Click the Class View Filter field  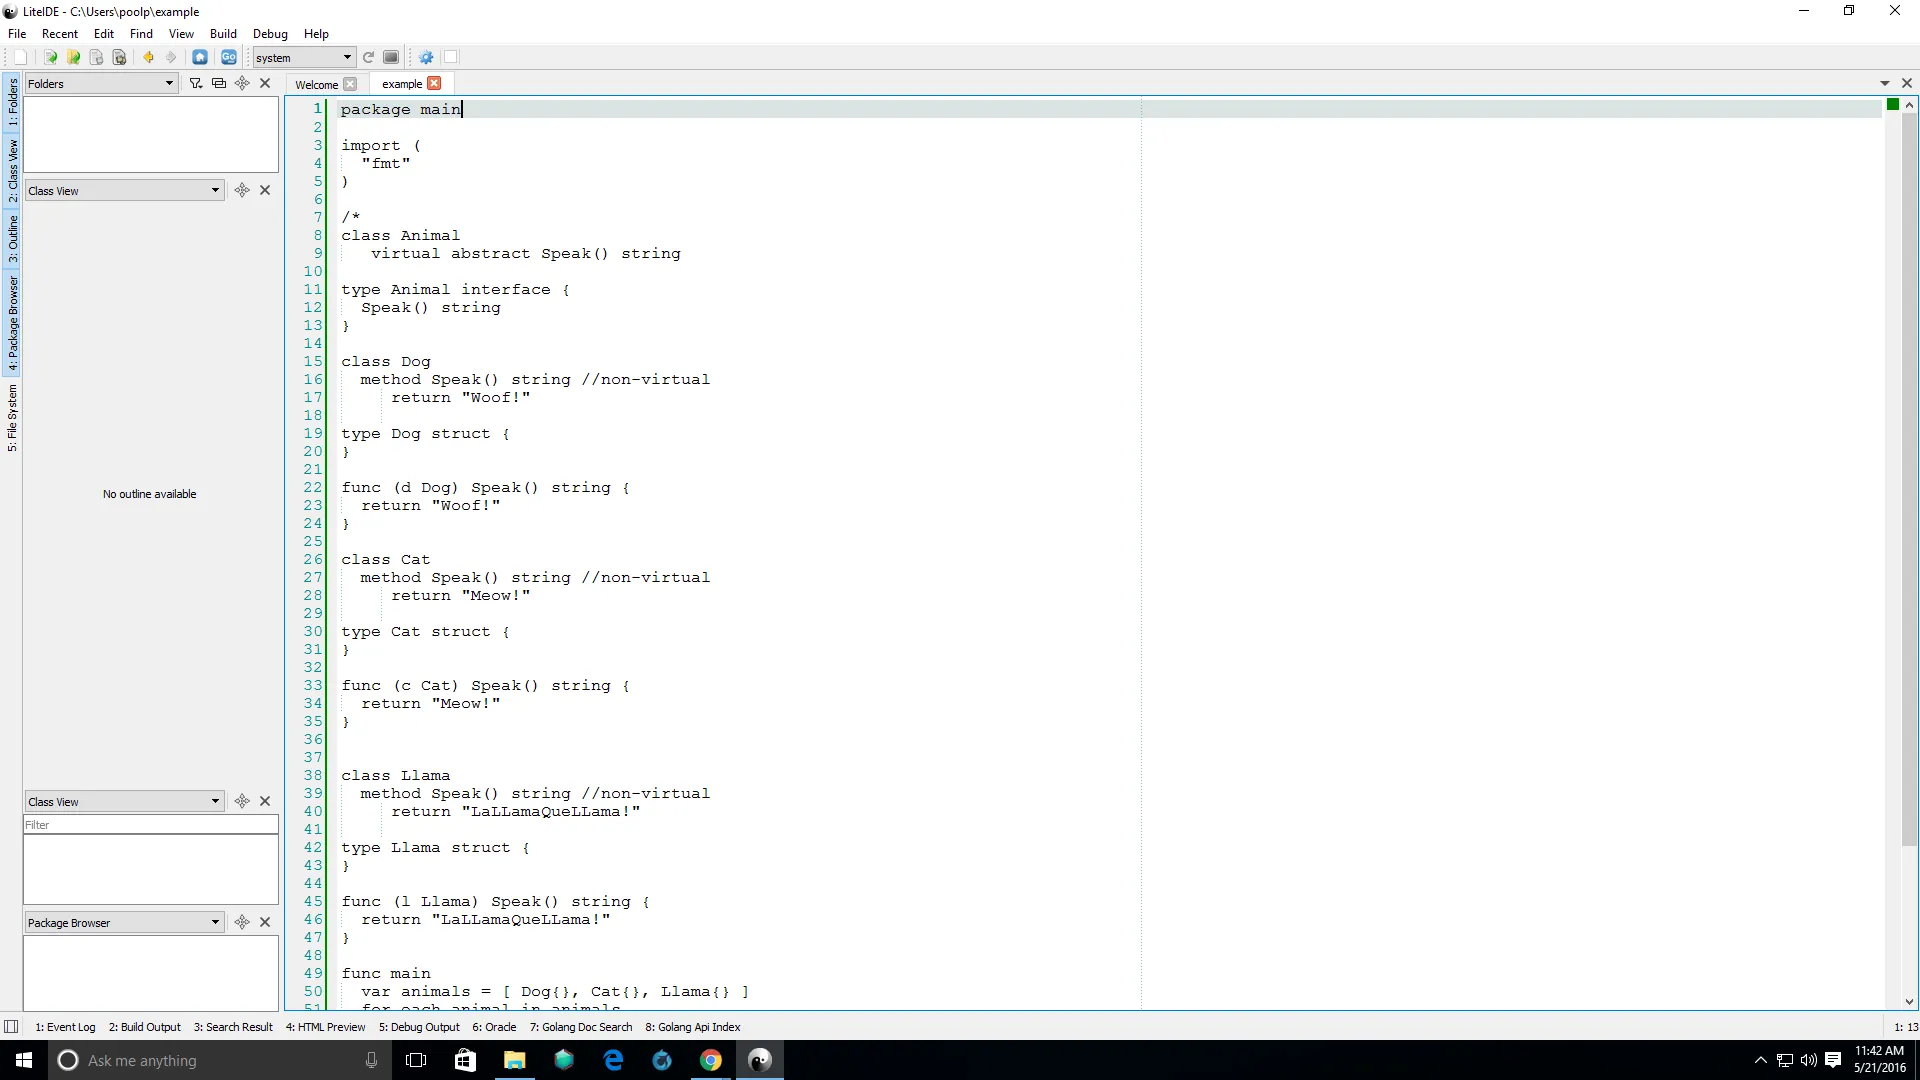(150, 825)
